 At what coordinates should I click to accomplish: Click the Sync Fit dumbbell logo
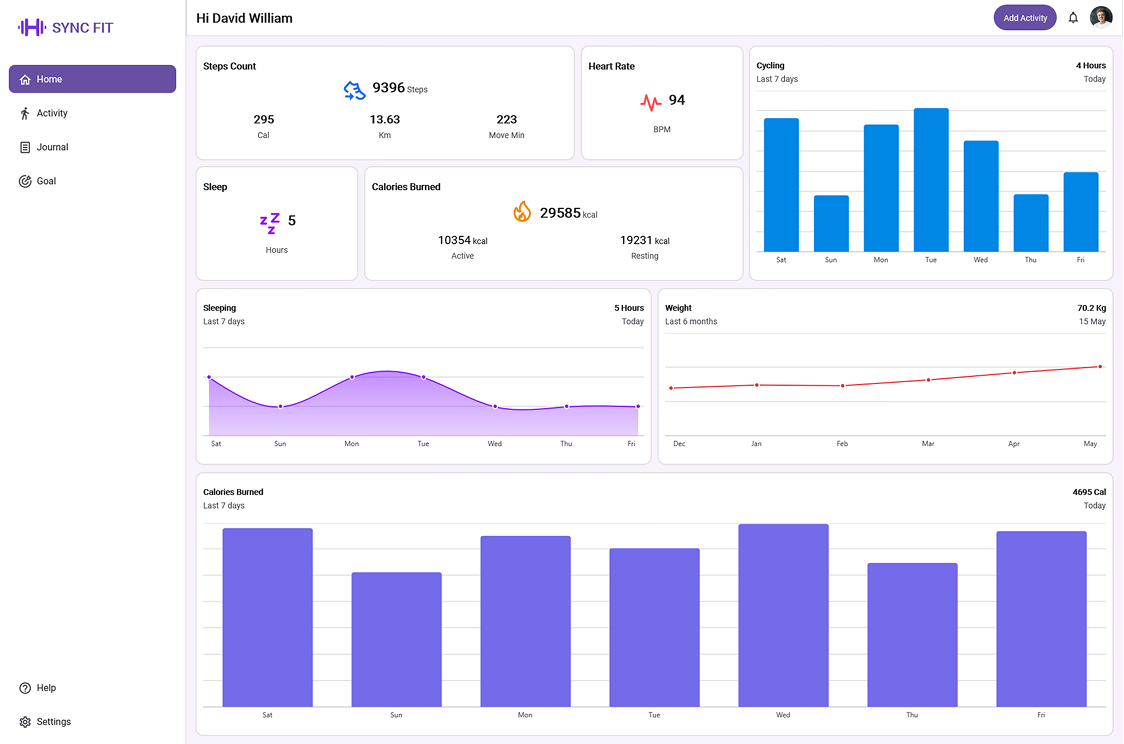[32, 27]
